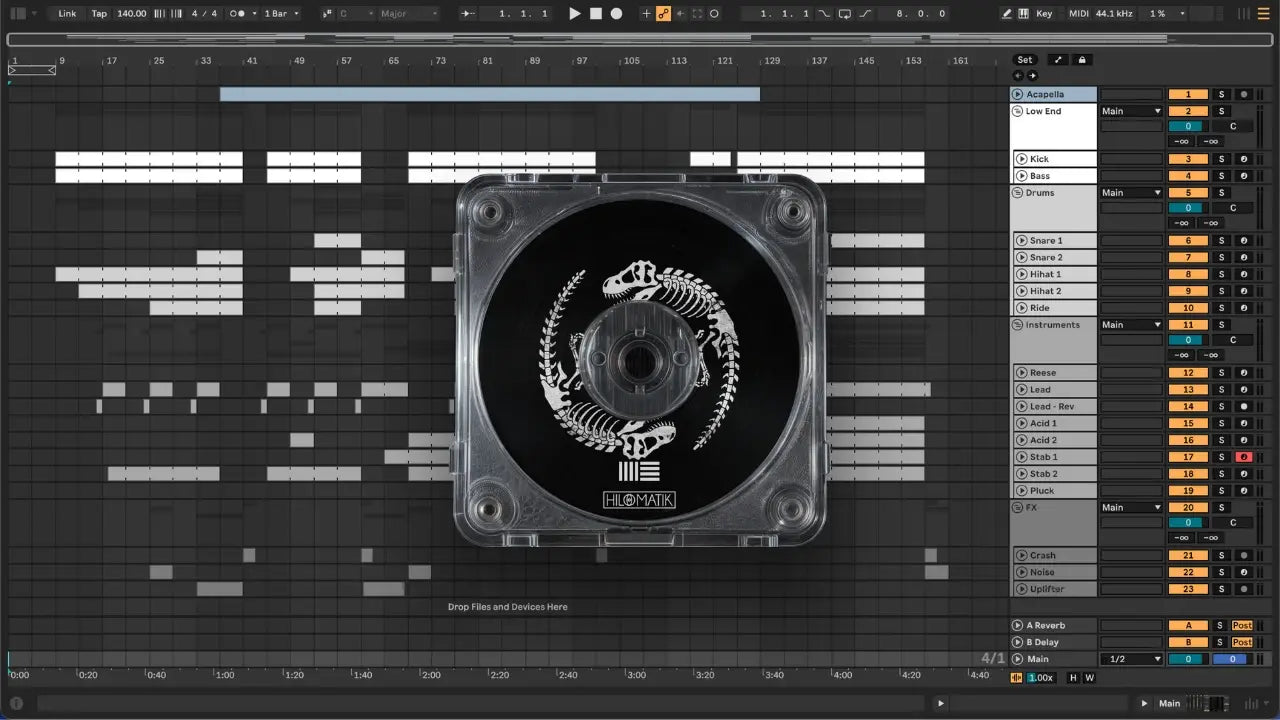Click the Tap tempo button

coord(99,14)
